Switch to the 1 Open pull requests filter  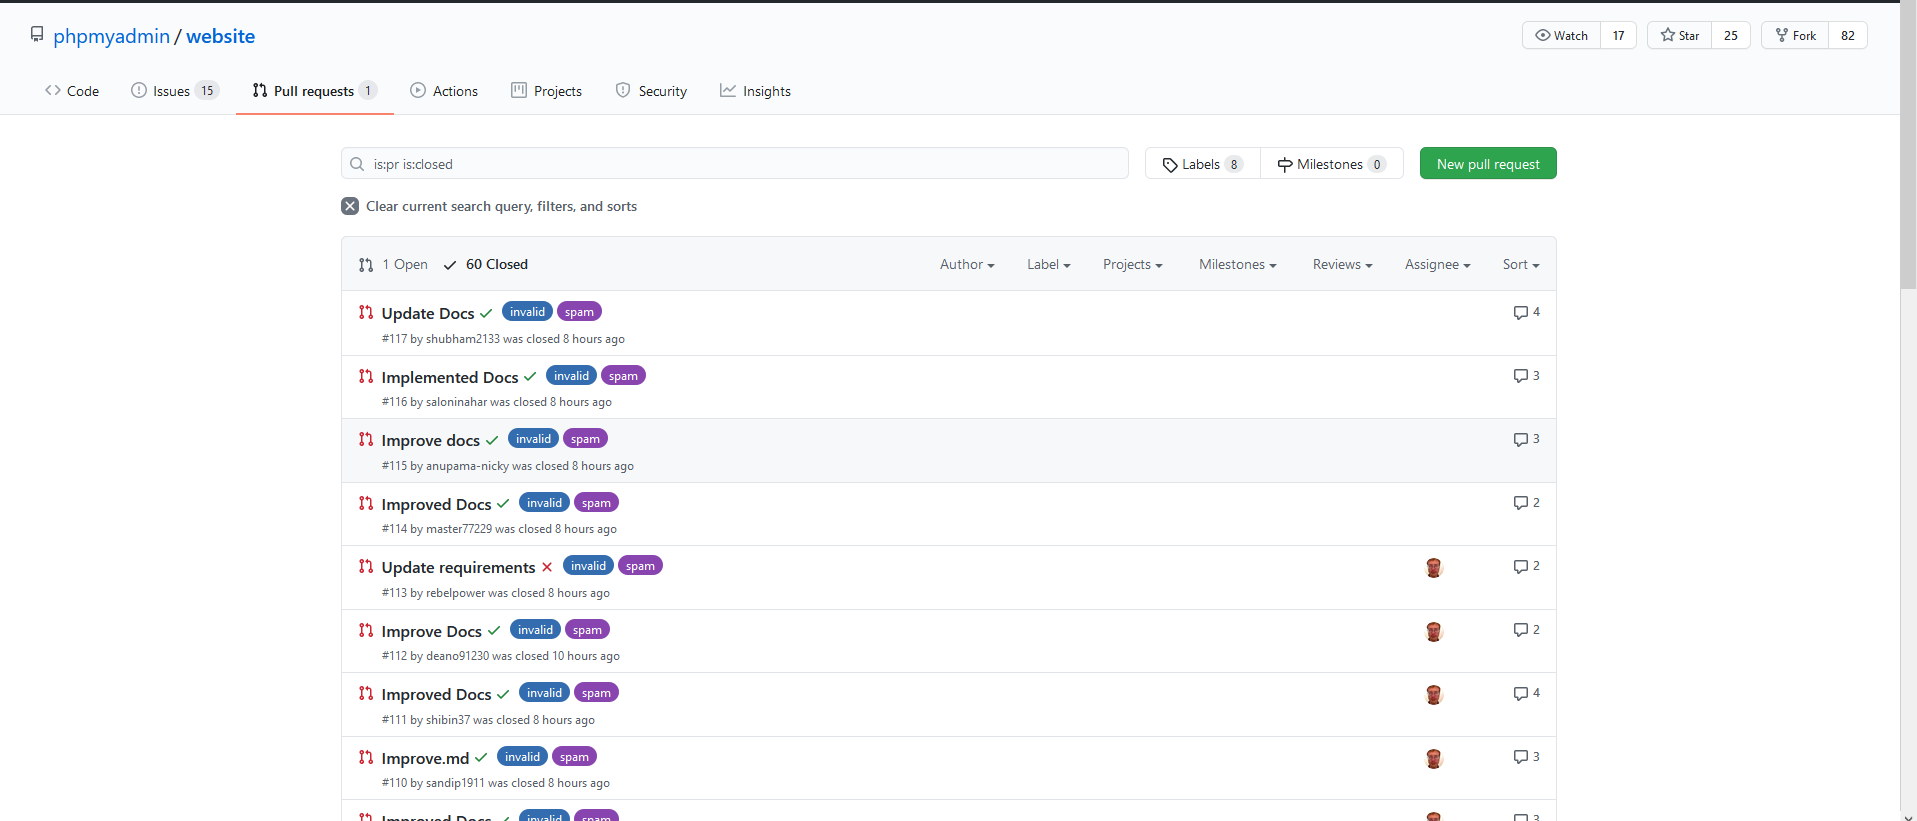(x=394, y=265)
